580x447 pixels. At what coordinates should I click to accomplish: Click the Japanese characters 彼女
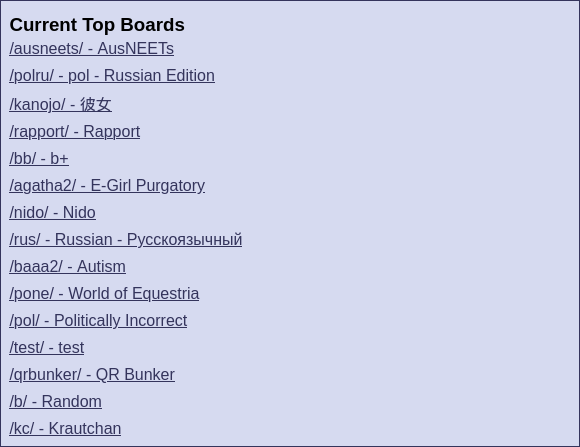(96, 104)
